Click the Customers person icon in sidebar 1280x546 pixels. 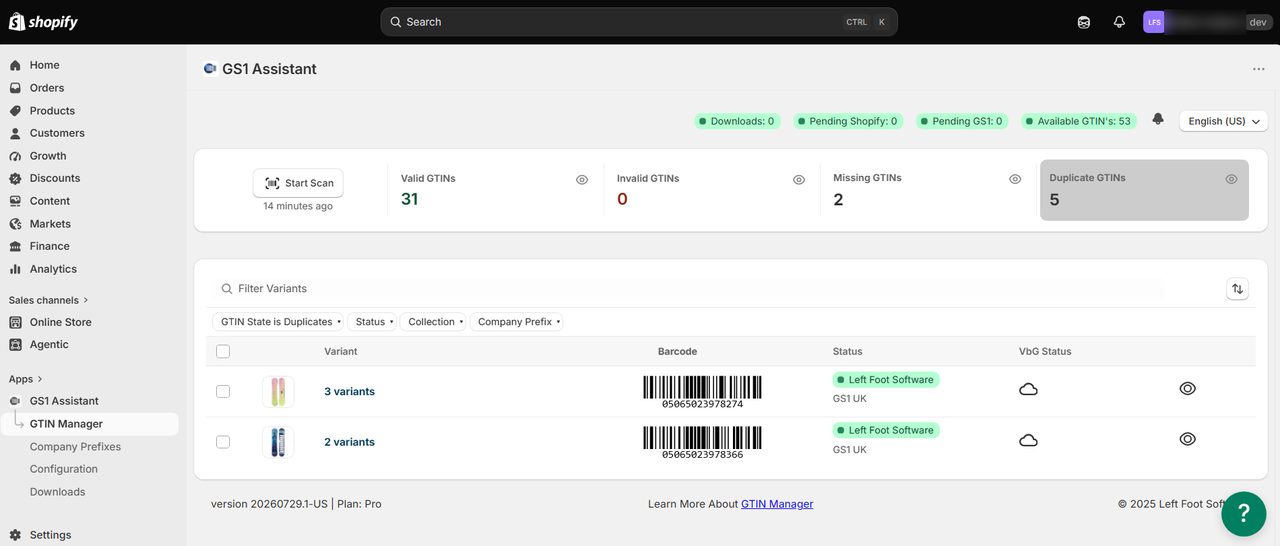click(15, 133)
